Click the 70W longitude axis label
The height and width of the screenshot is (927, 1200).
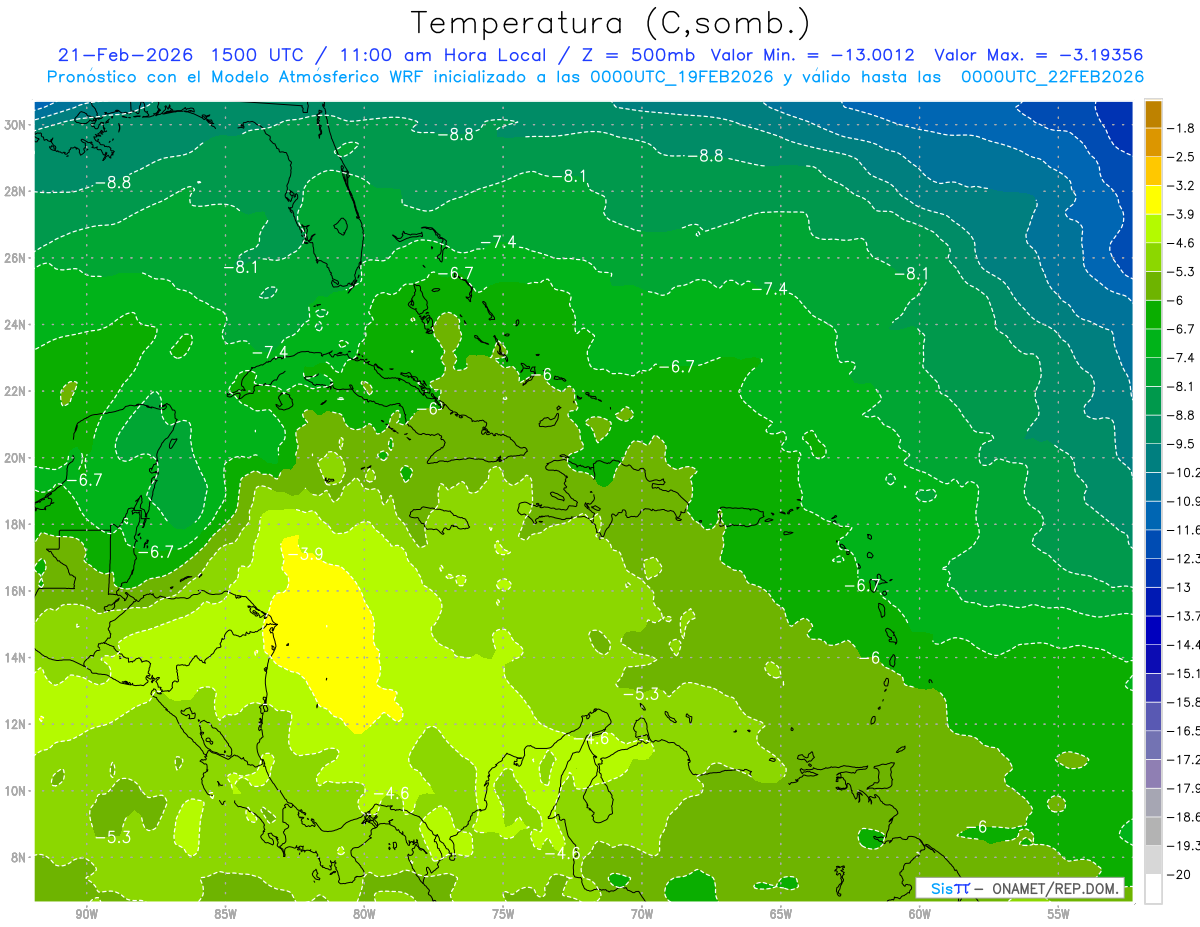[642, 915]
